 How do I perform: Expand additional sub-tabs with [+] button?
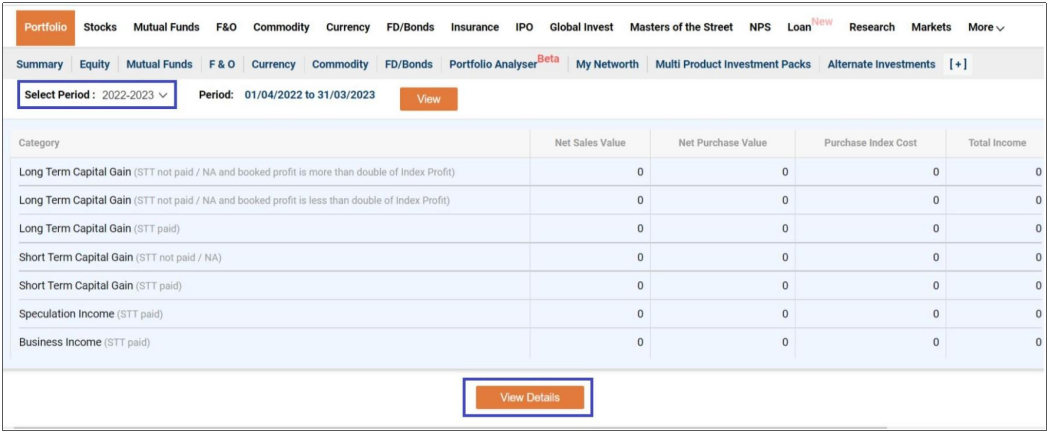click(957, 64)
